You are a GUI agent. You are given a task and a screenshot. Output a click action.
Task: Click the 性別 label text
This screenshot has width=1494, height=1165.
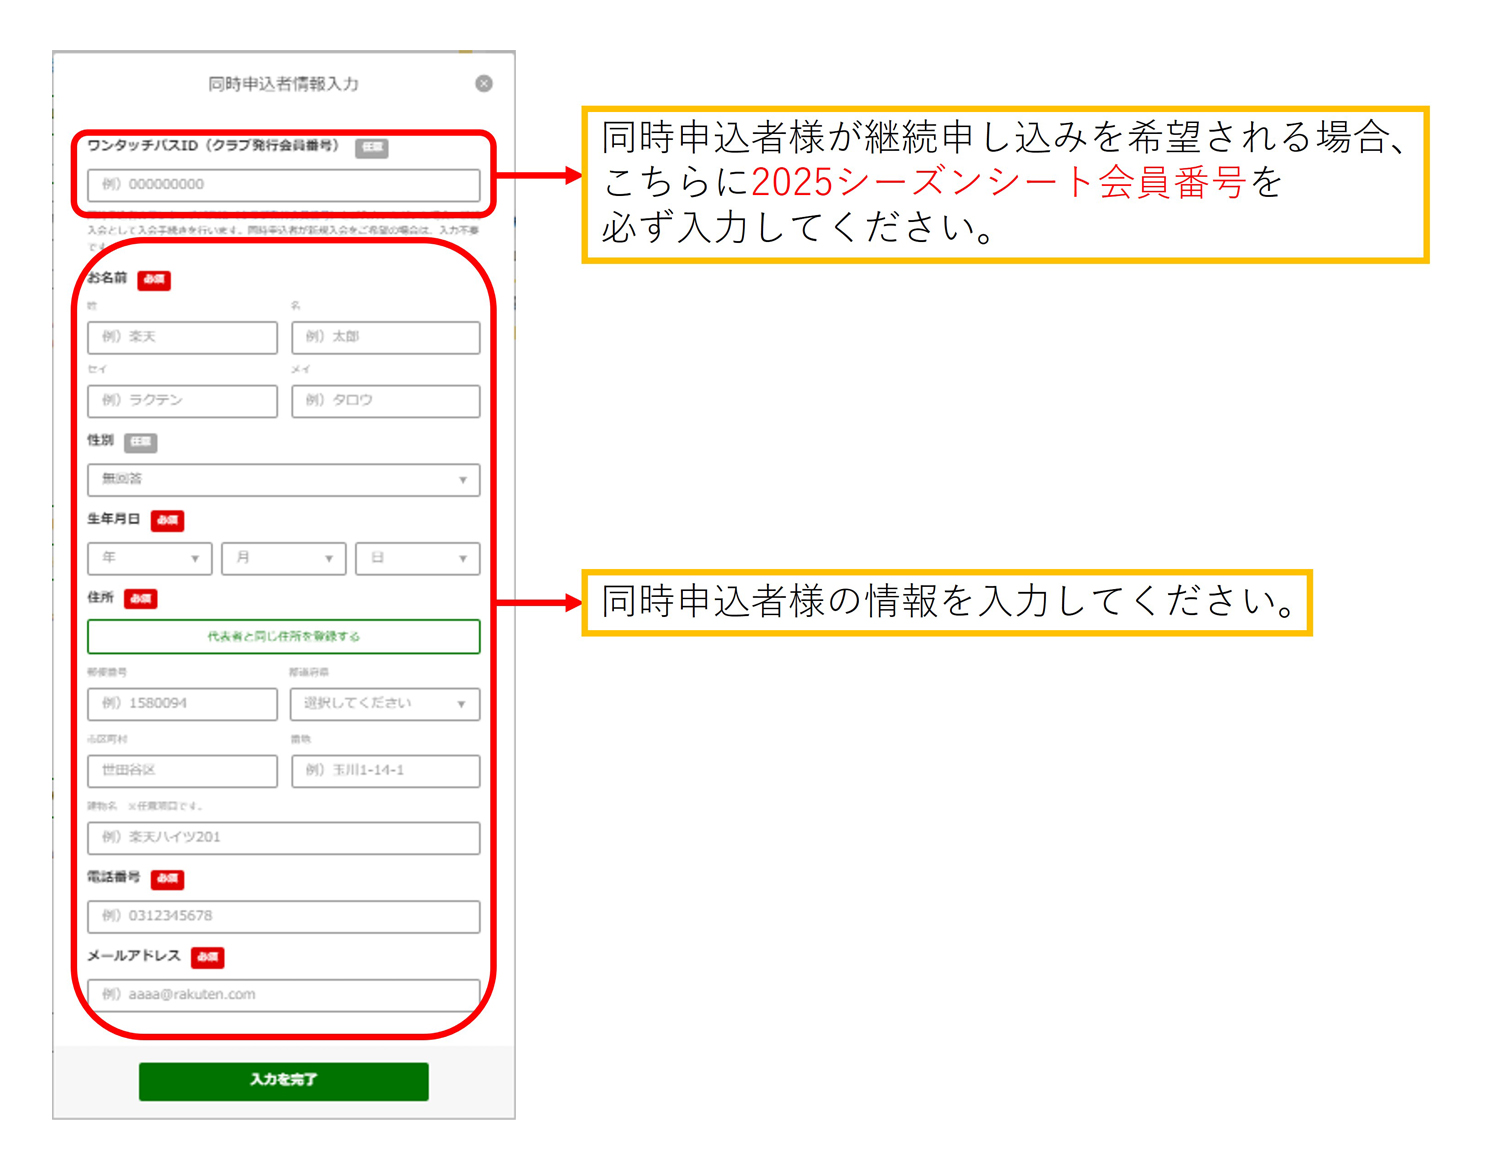[x=100, y=440]
